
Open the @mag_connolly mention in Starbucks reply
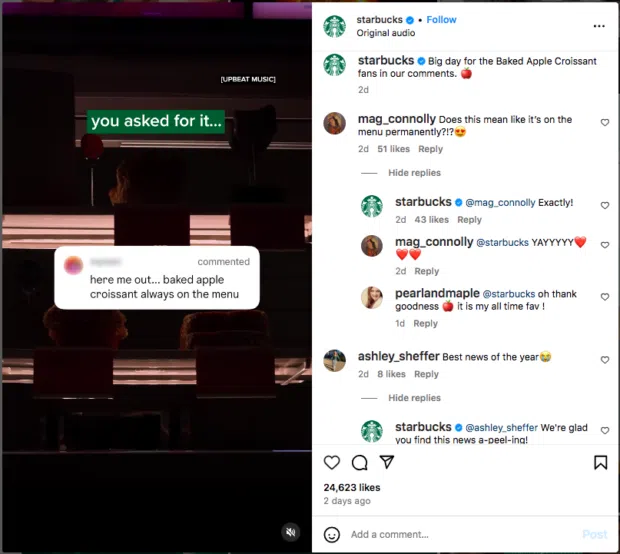(x=500, y=202)
